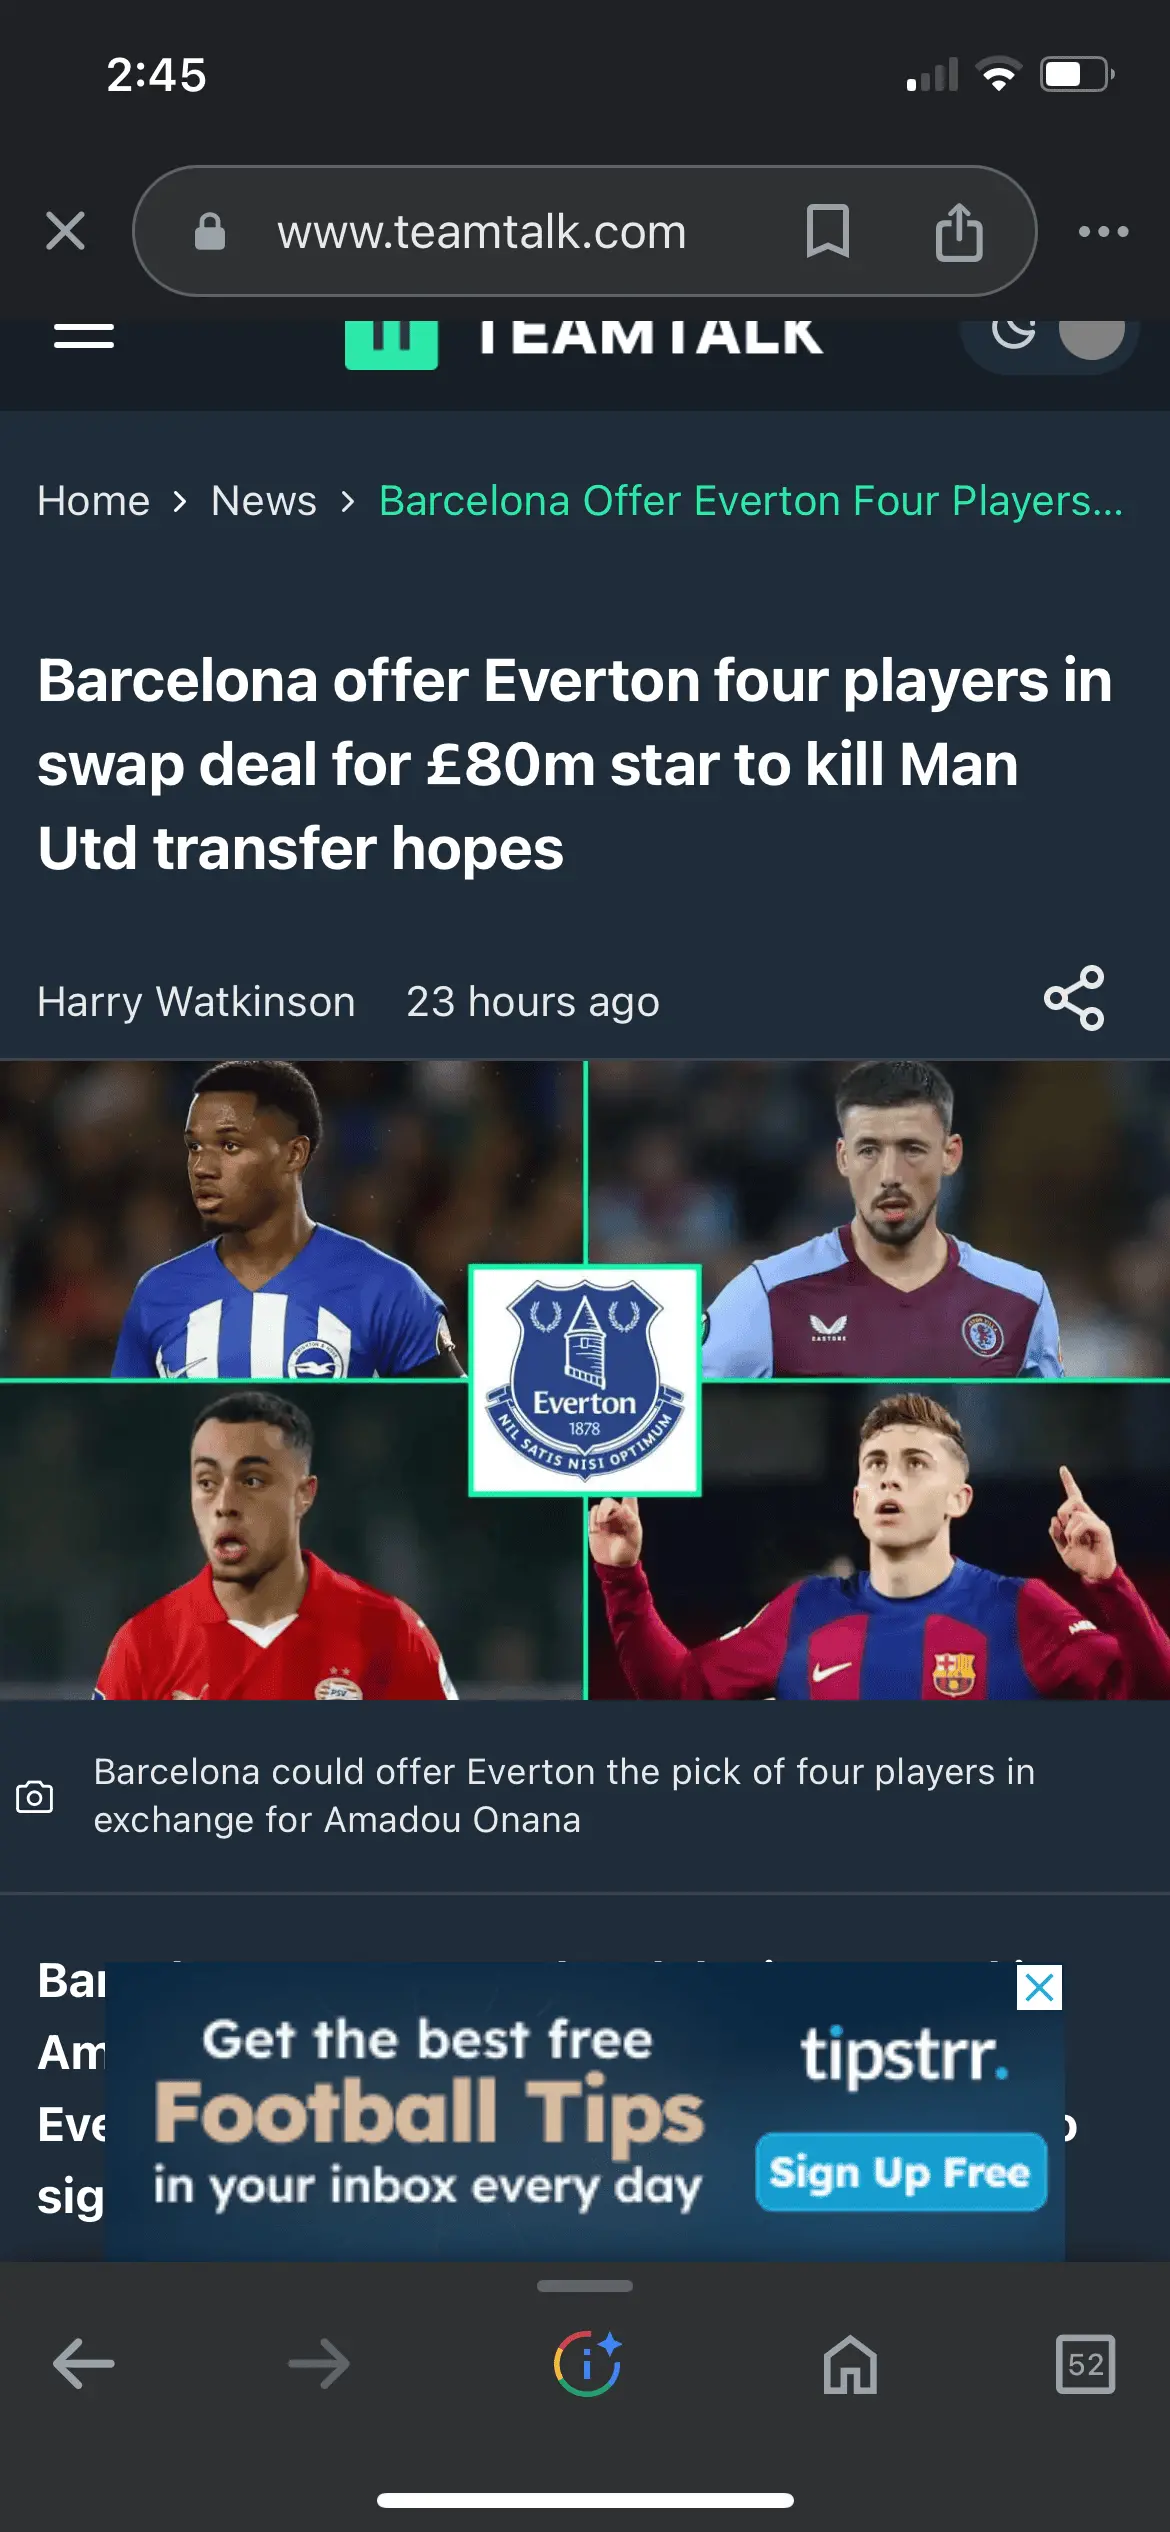The width and height of the screenshot is (1170, 2532).
Task: Close the tipstrr ad banner
Action: [x=1040, y=1987]
